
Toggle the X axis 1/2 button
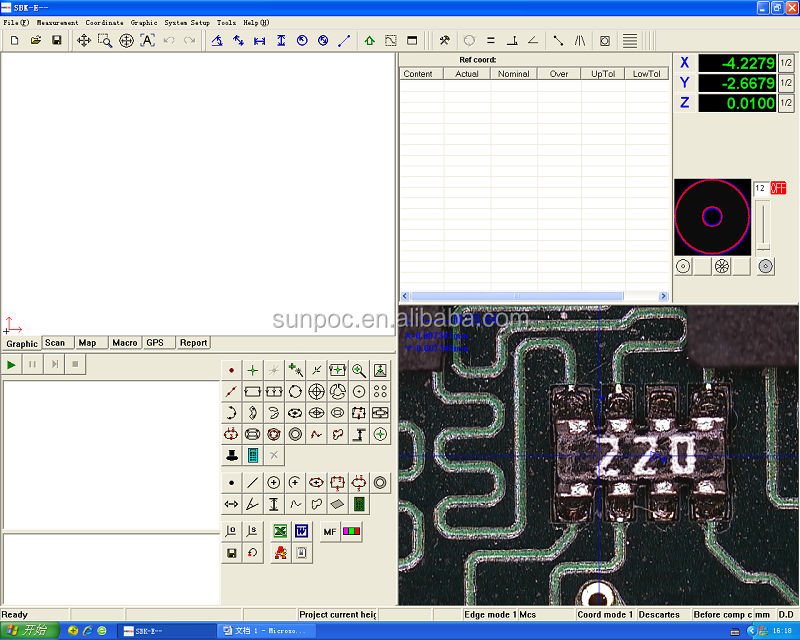(x=786, y=63)
